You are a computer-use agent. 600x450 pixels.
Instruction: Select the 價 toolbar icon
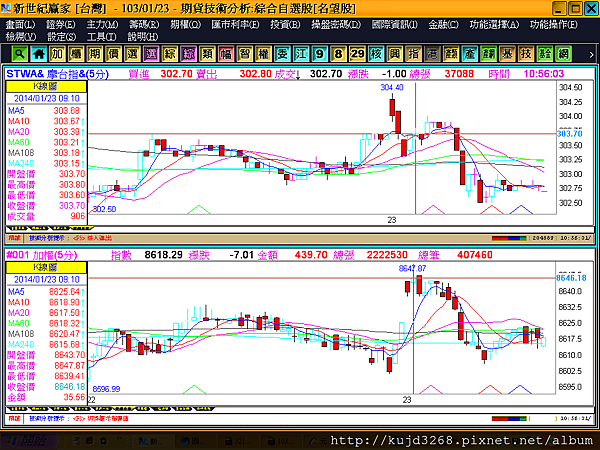[113, 54]
